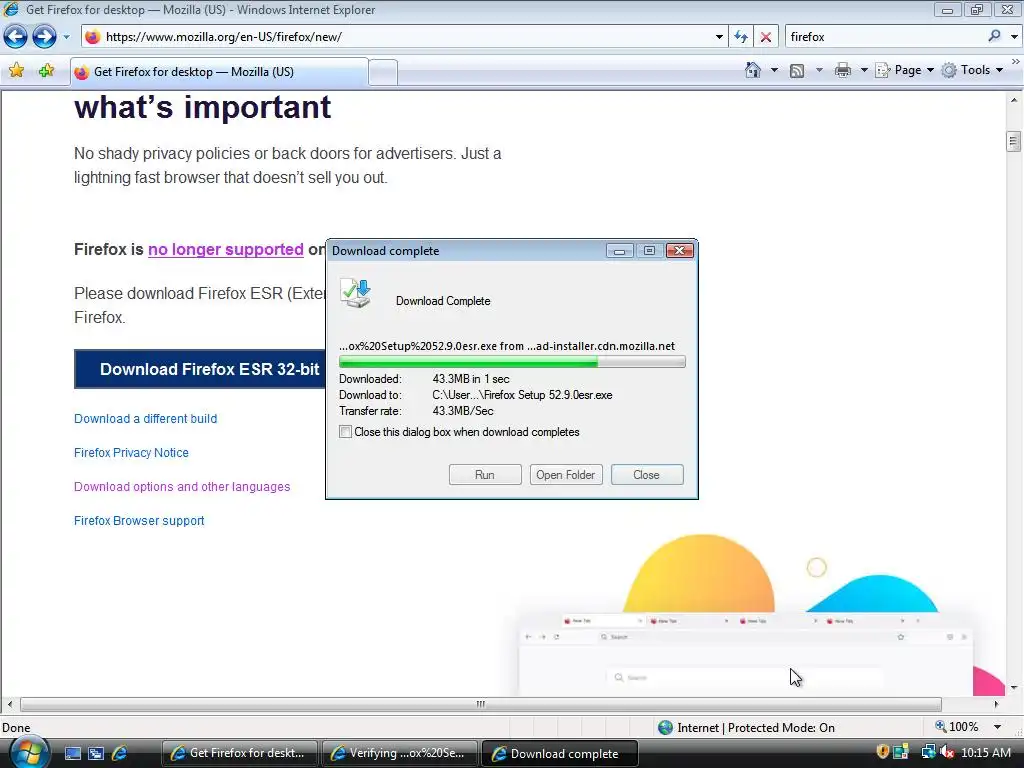Image resolution: width=1024 pixels, height=768 pixels.
Task: Click the address bar URL field
Action: 405,37
